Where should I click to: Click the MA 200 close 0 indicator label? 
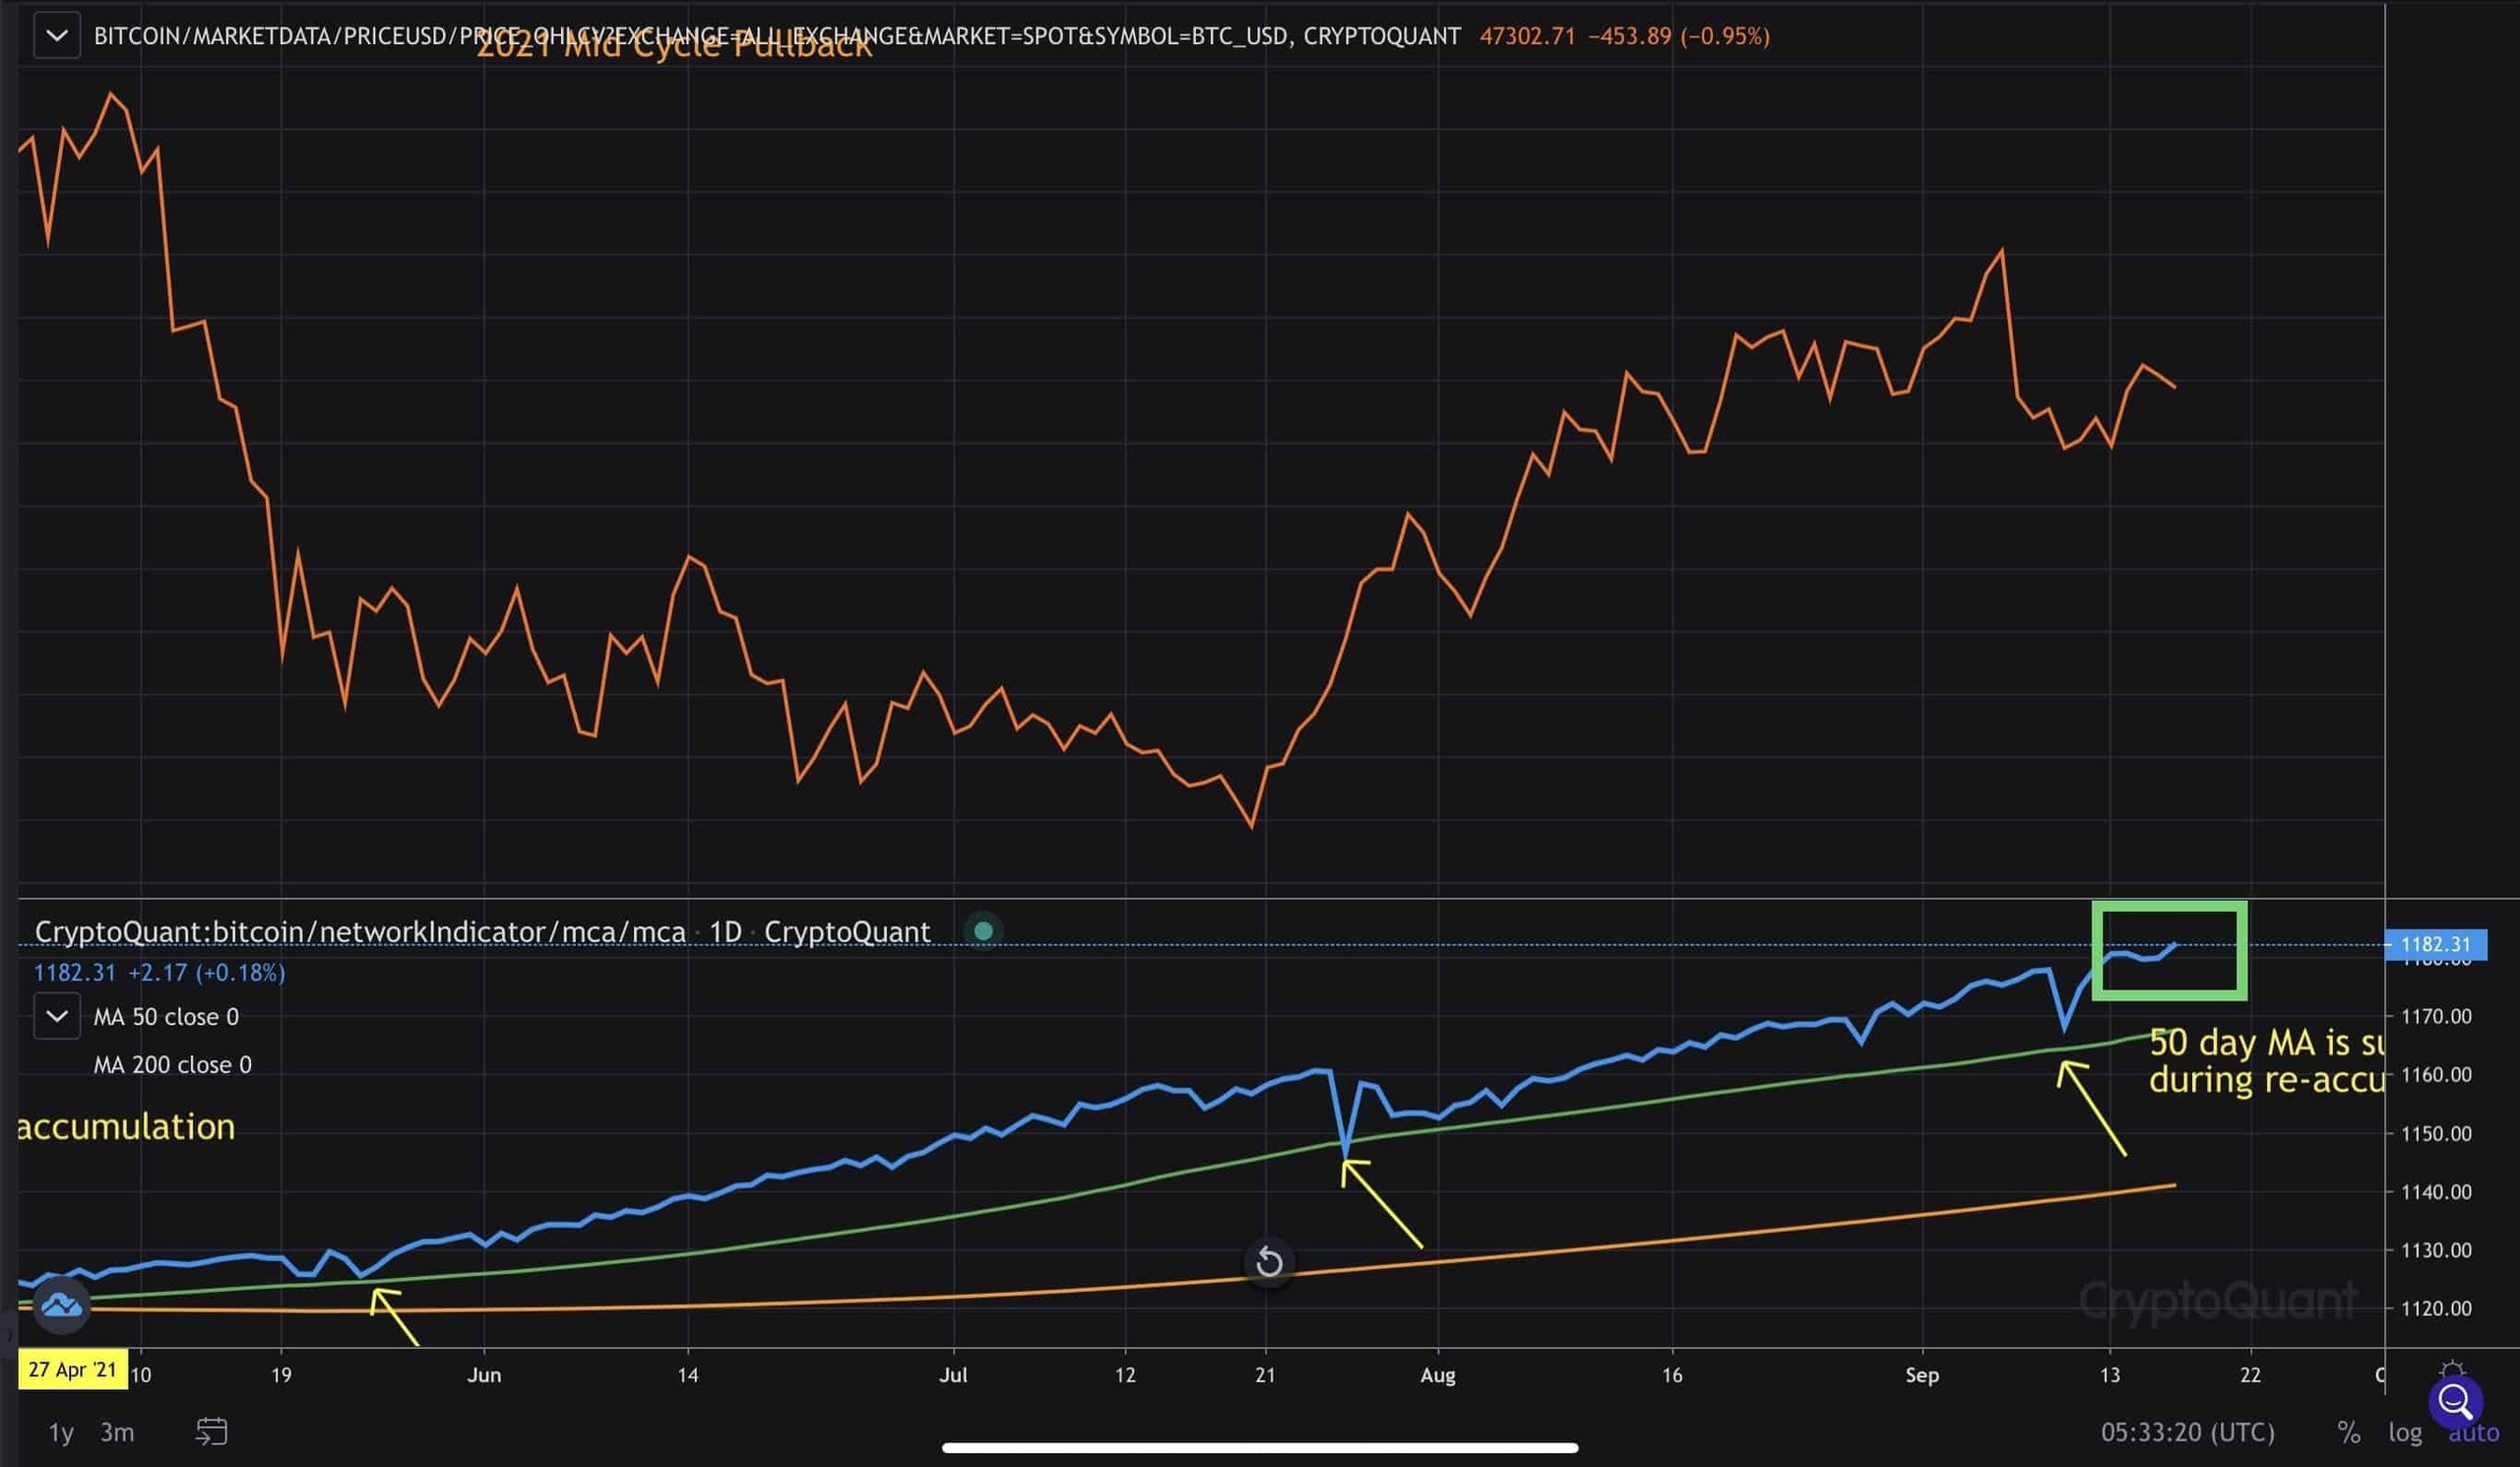pyautogui.click(x=173, y=1065)
